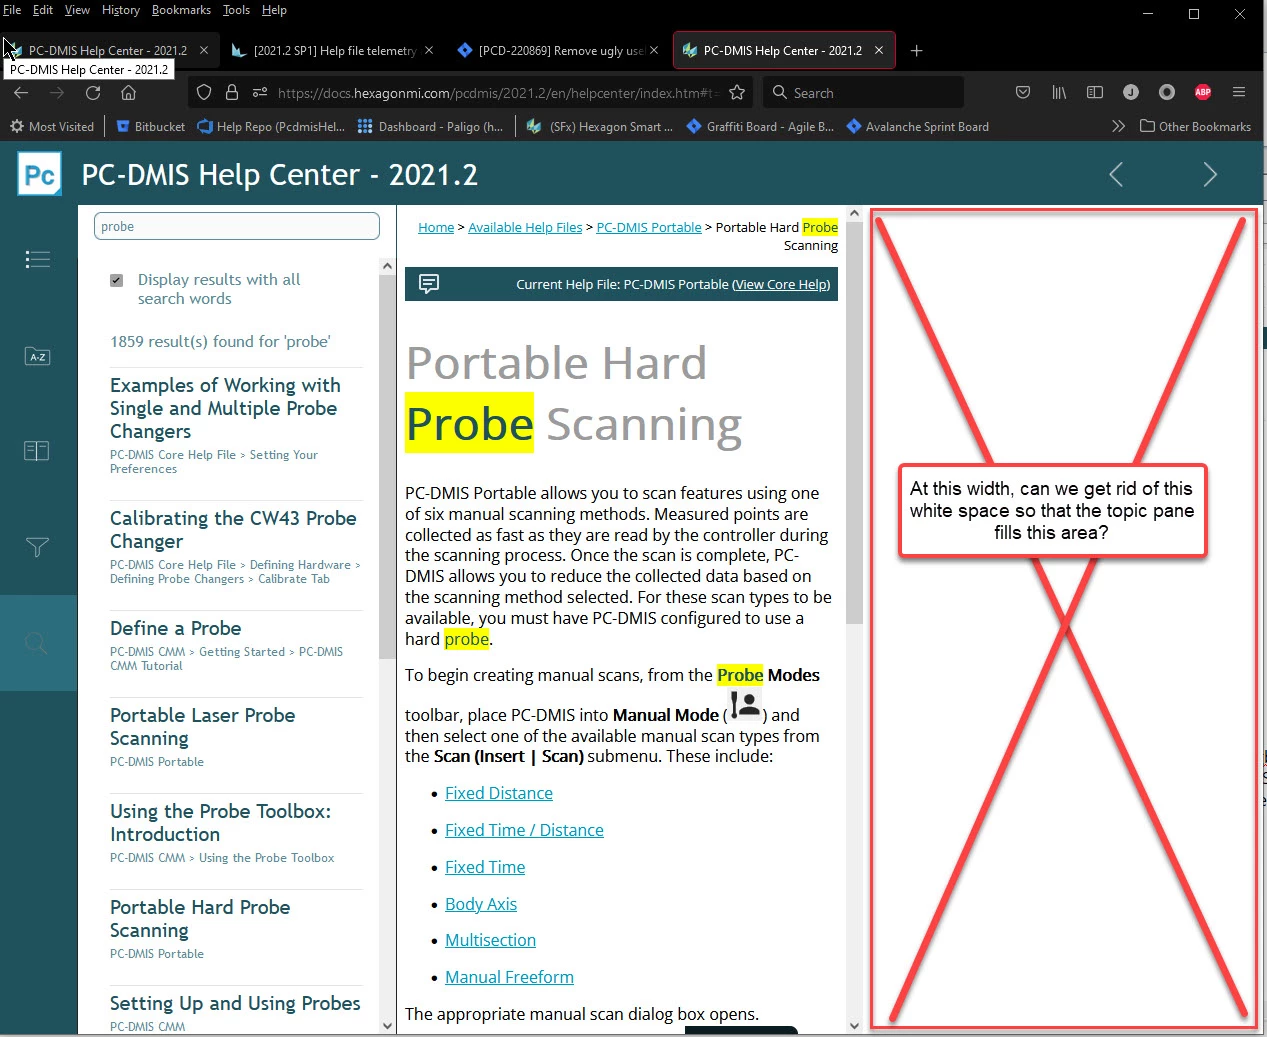Click the browser Search box
The width and height of the screenshot is (1267, 1037).
(864, 92)
